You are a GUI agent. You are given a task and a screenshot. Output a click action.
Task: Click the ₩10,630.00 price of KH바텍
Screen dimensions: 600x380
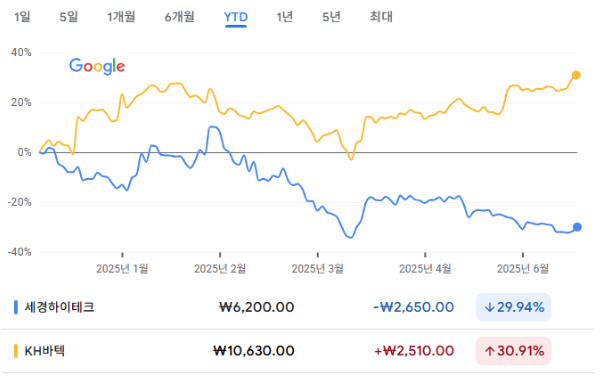[254, 351]
